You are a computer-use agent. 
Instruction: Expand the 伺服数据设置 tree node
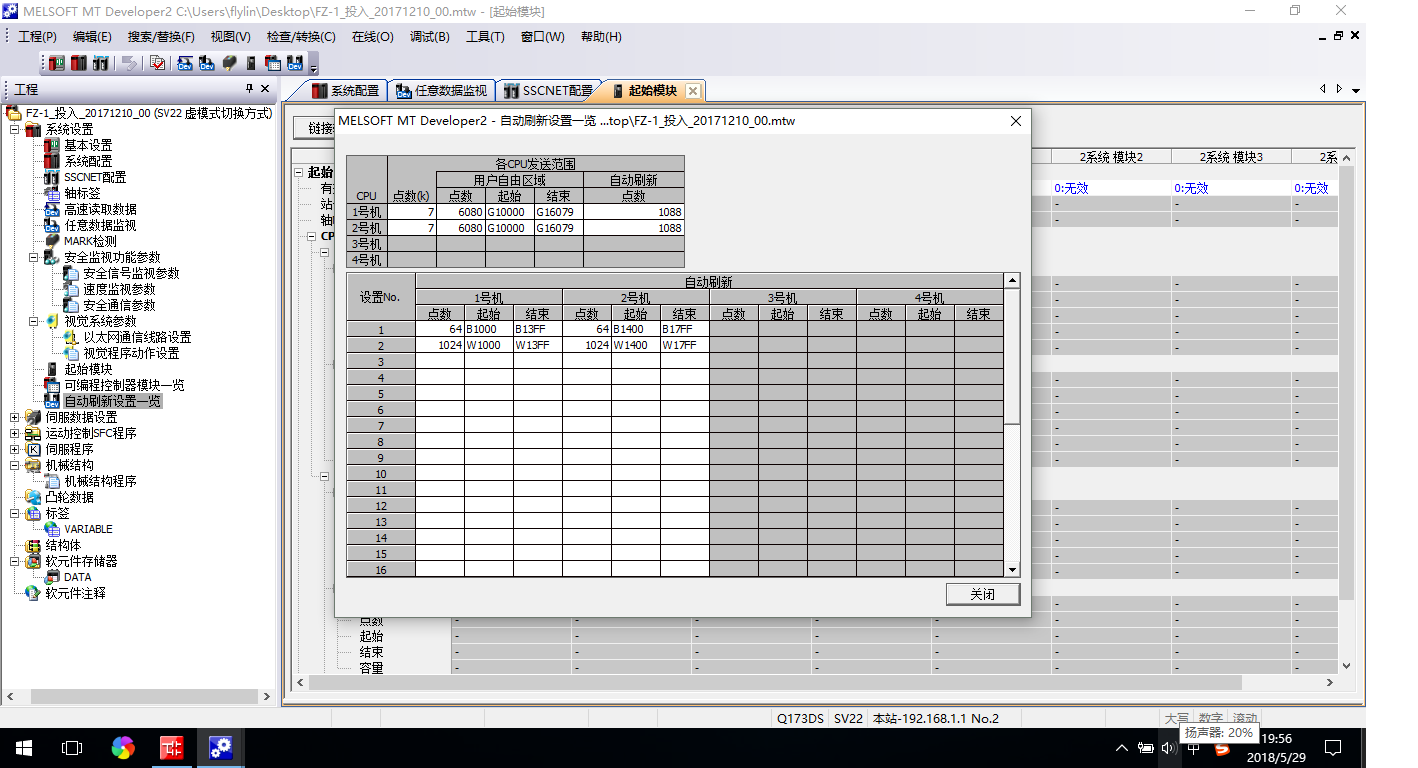14,417
